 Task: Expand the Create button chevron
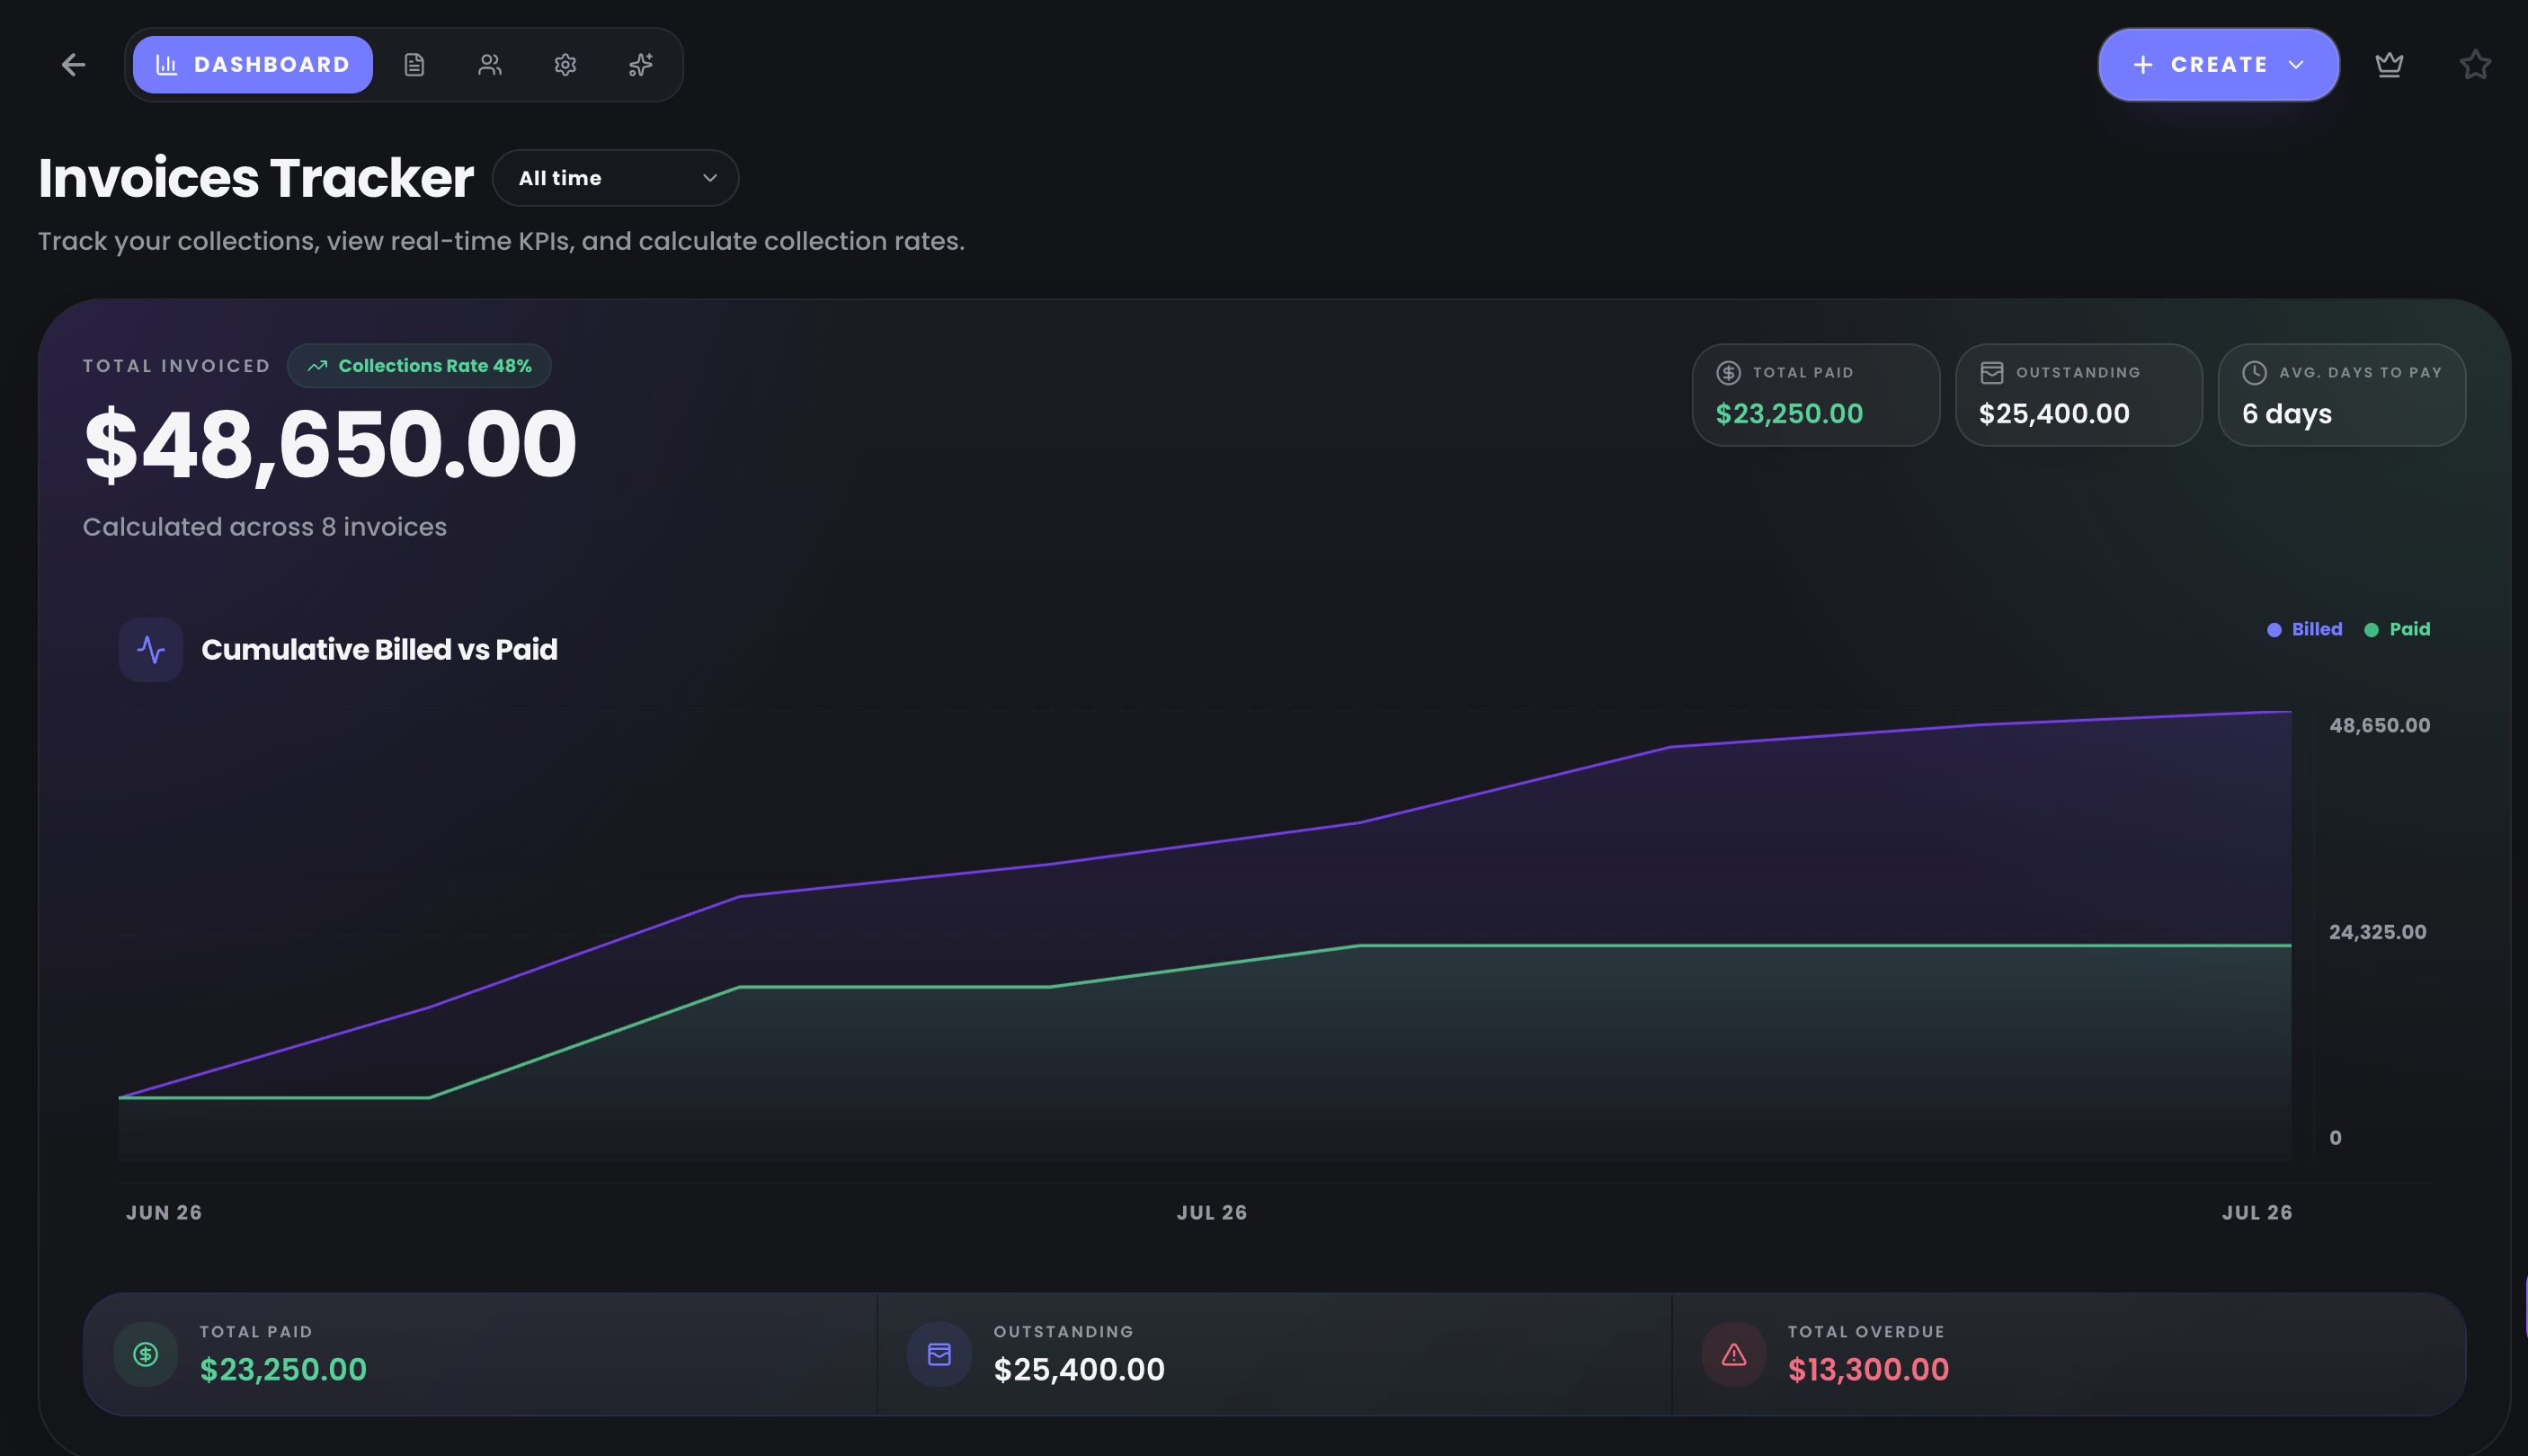[x=2296, y=65]
